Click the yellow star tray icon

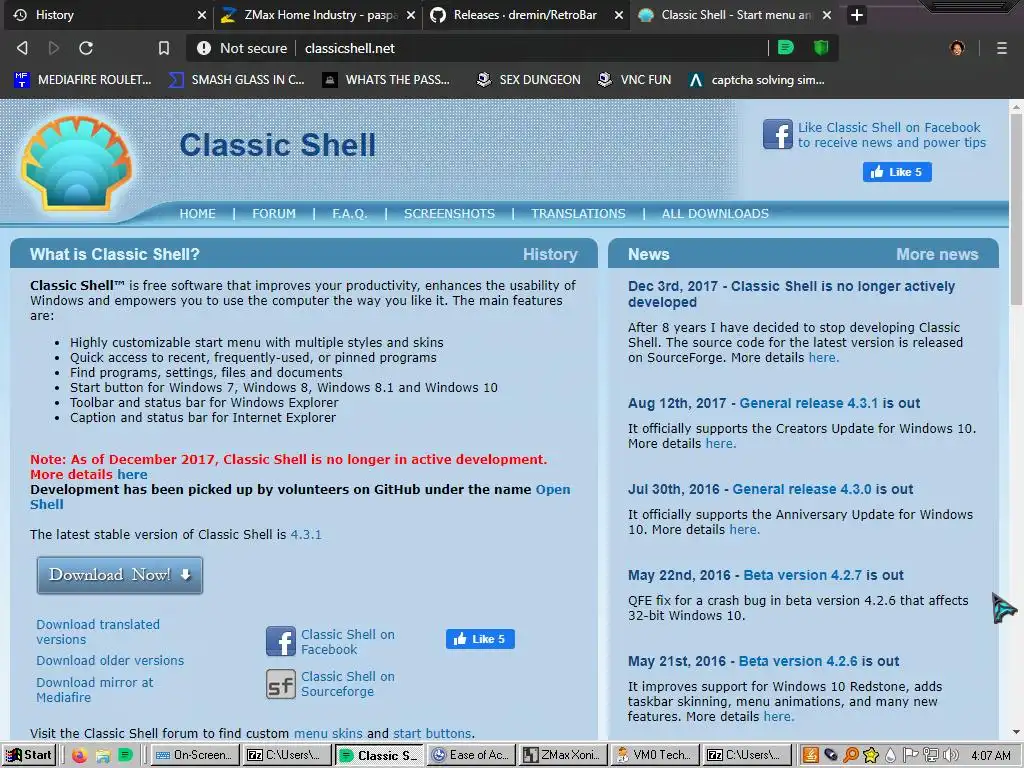871,755
